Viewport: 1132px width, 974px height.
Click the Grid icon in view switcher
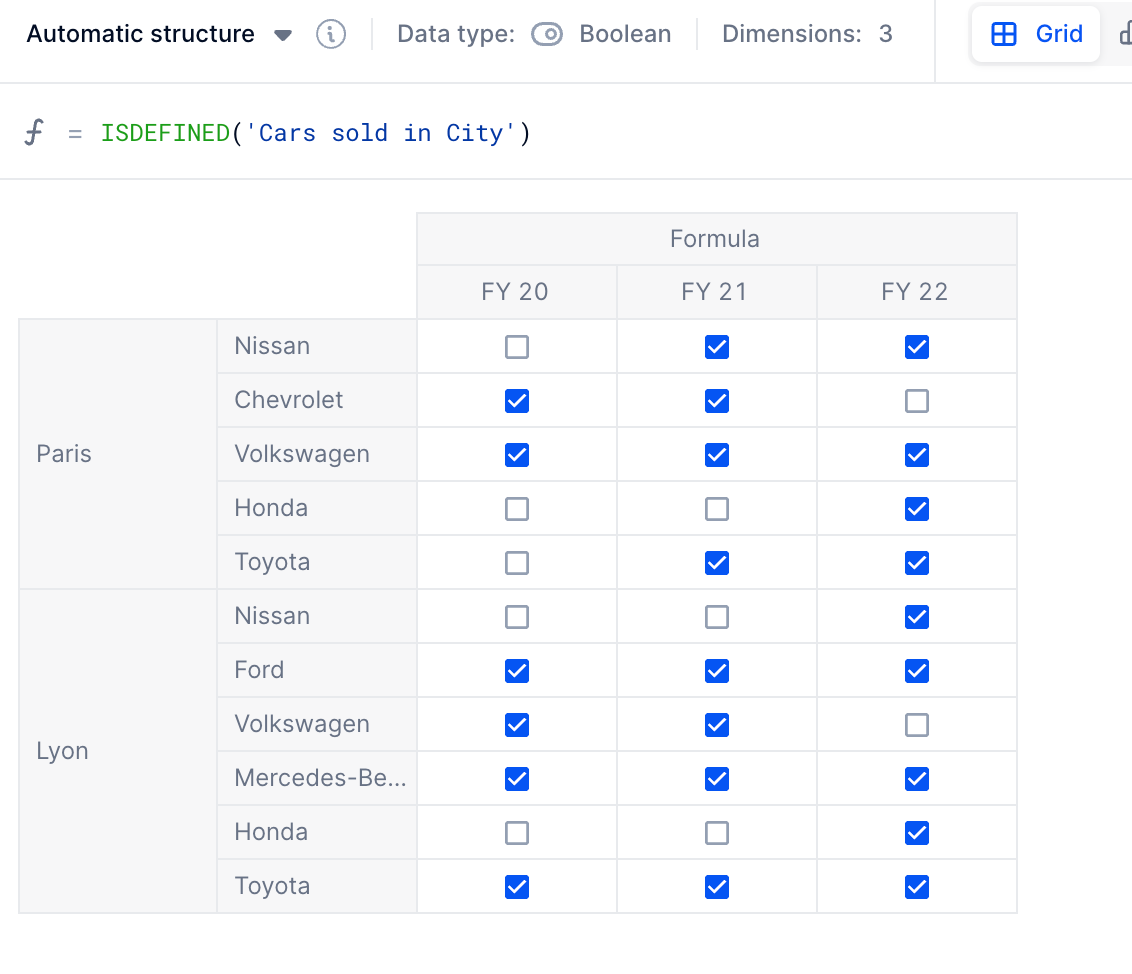pyautogui.click(x=1003, y=34)
